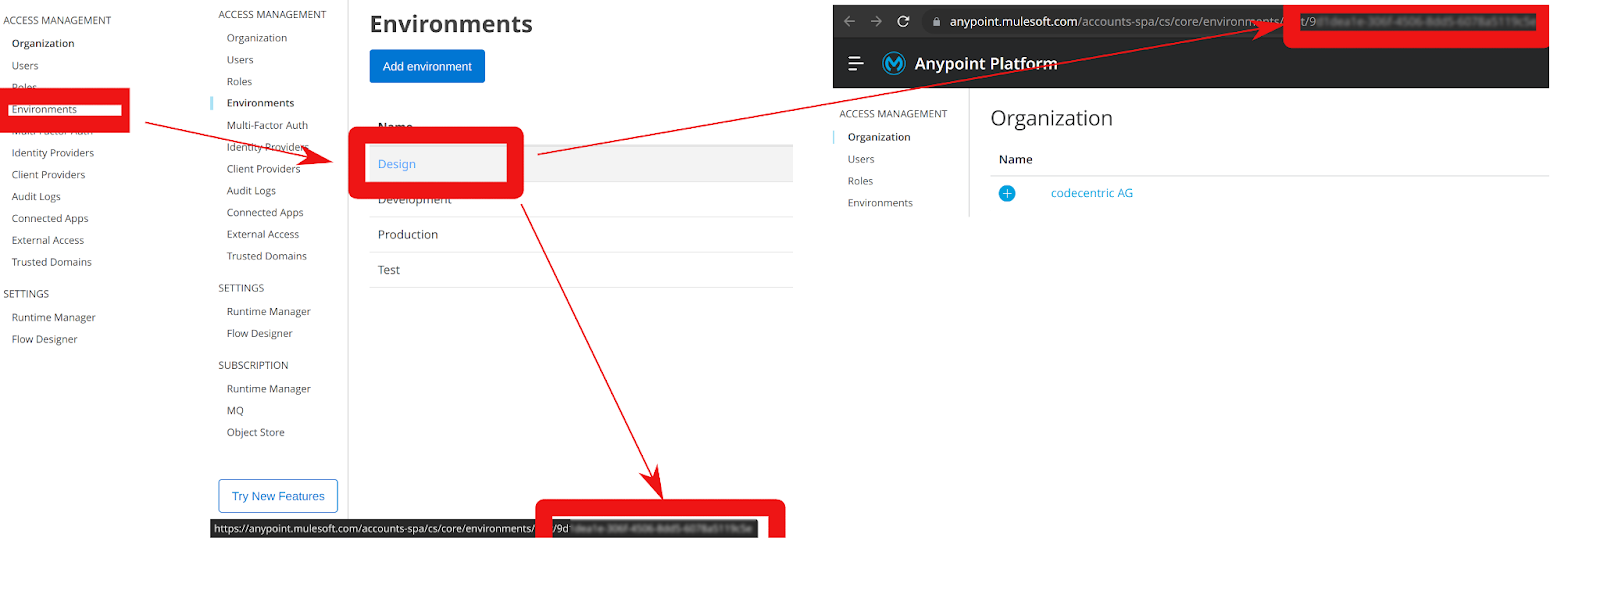This screenshot has height=591, width=1600.
Task: Click the Add environment button
Action: pyautogui.click(x=427, y=66)
